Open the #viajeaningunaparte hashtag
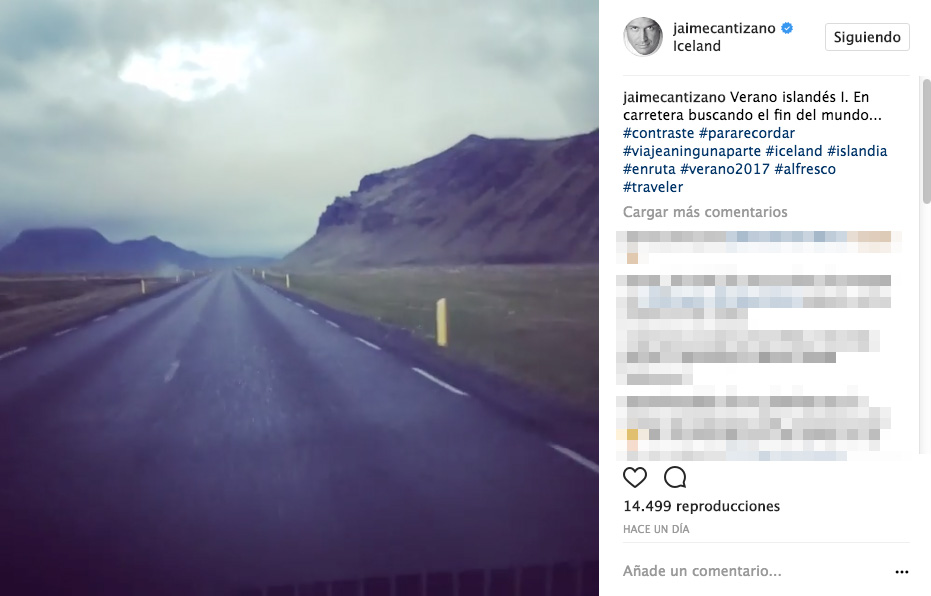Image resolution: width=931 pixels, height=596 pixels. tap(692, 151)
